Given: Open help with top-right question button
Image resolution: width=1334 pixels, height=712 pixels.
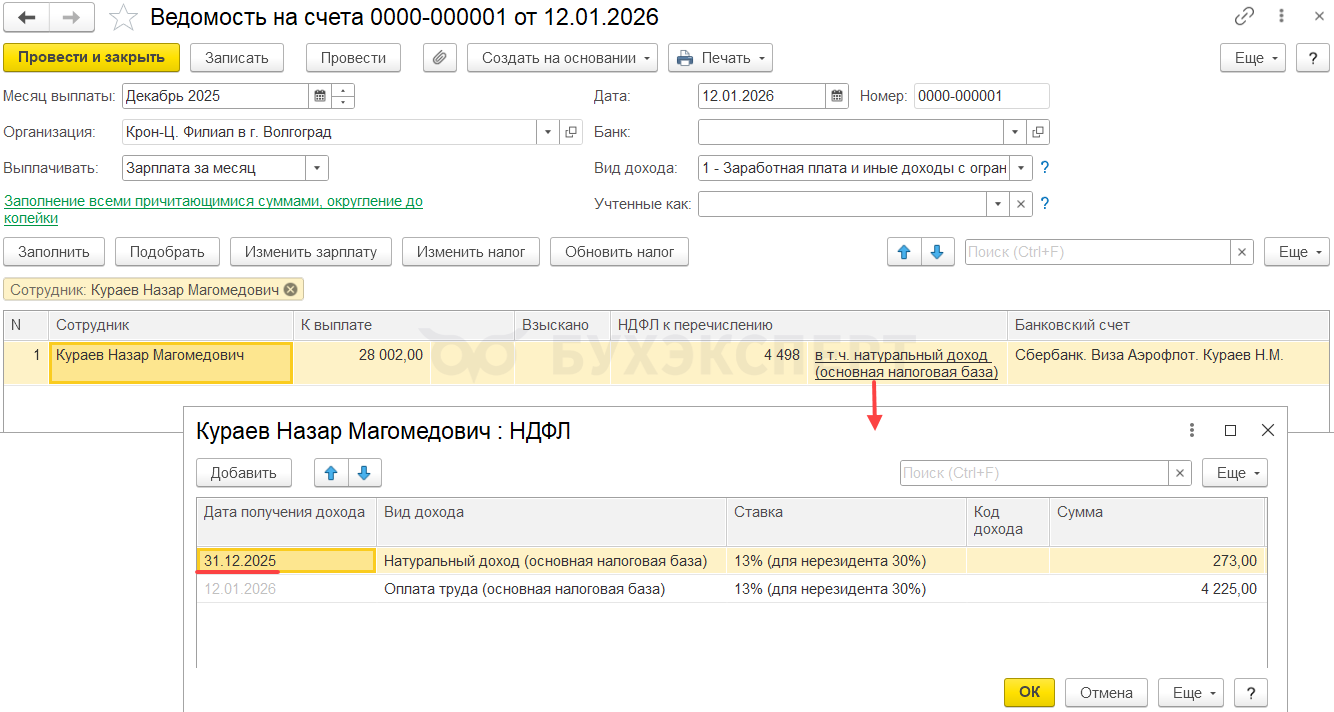Looking at the screenshot, I should [1313, 58].
